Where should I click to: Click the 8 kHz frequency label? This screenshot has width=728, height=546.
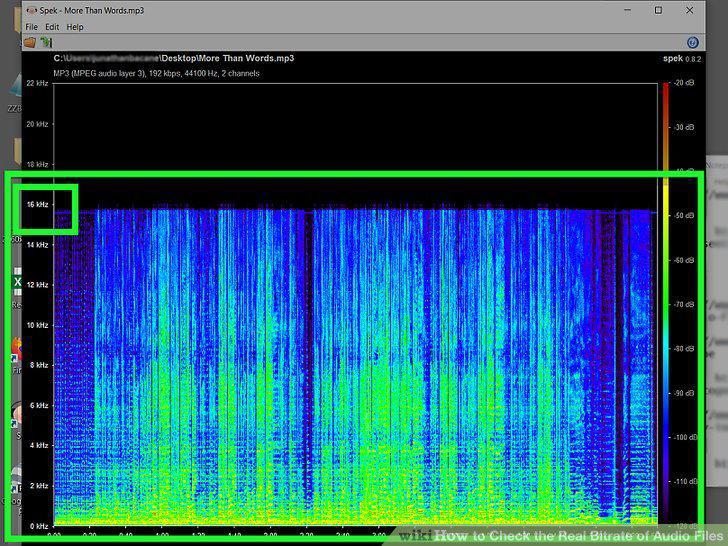[39, 365]
